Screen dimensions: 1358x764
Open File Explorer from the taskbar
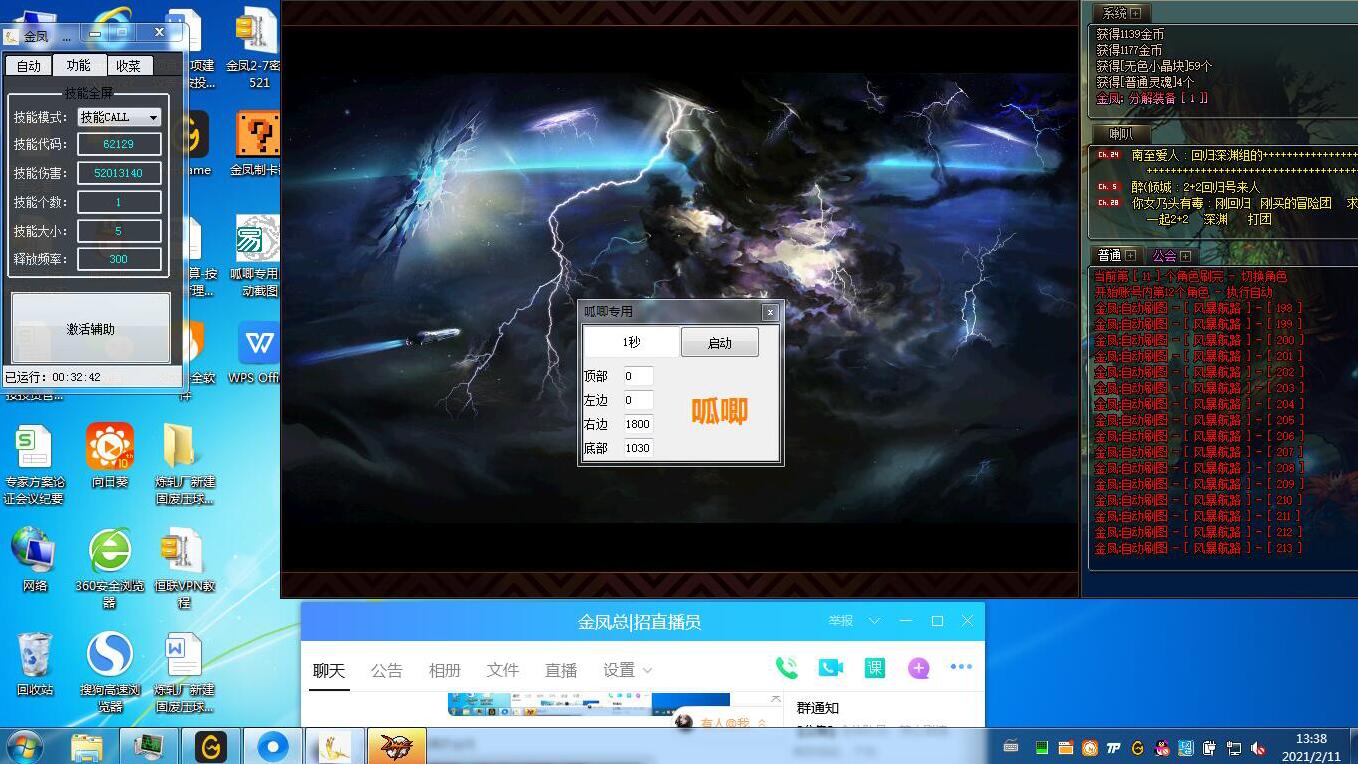[87, 746]
